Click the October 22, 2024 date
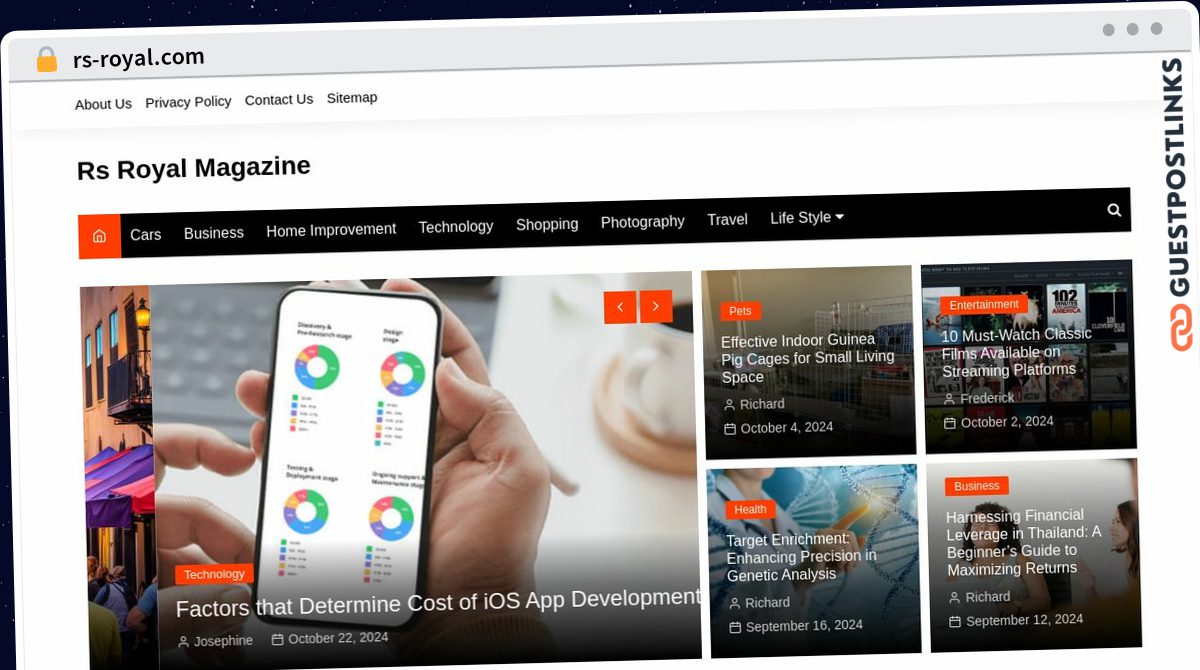 click(x=338, y=638)
